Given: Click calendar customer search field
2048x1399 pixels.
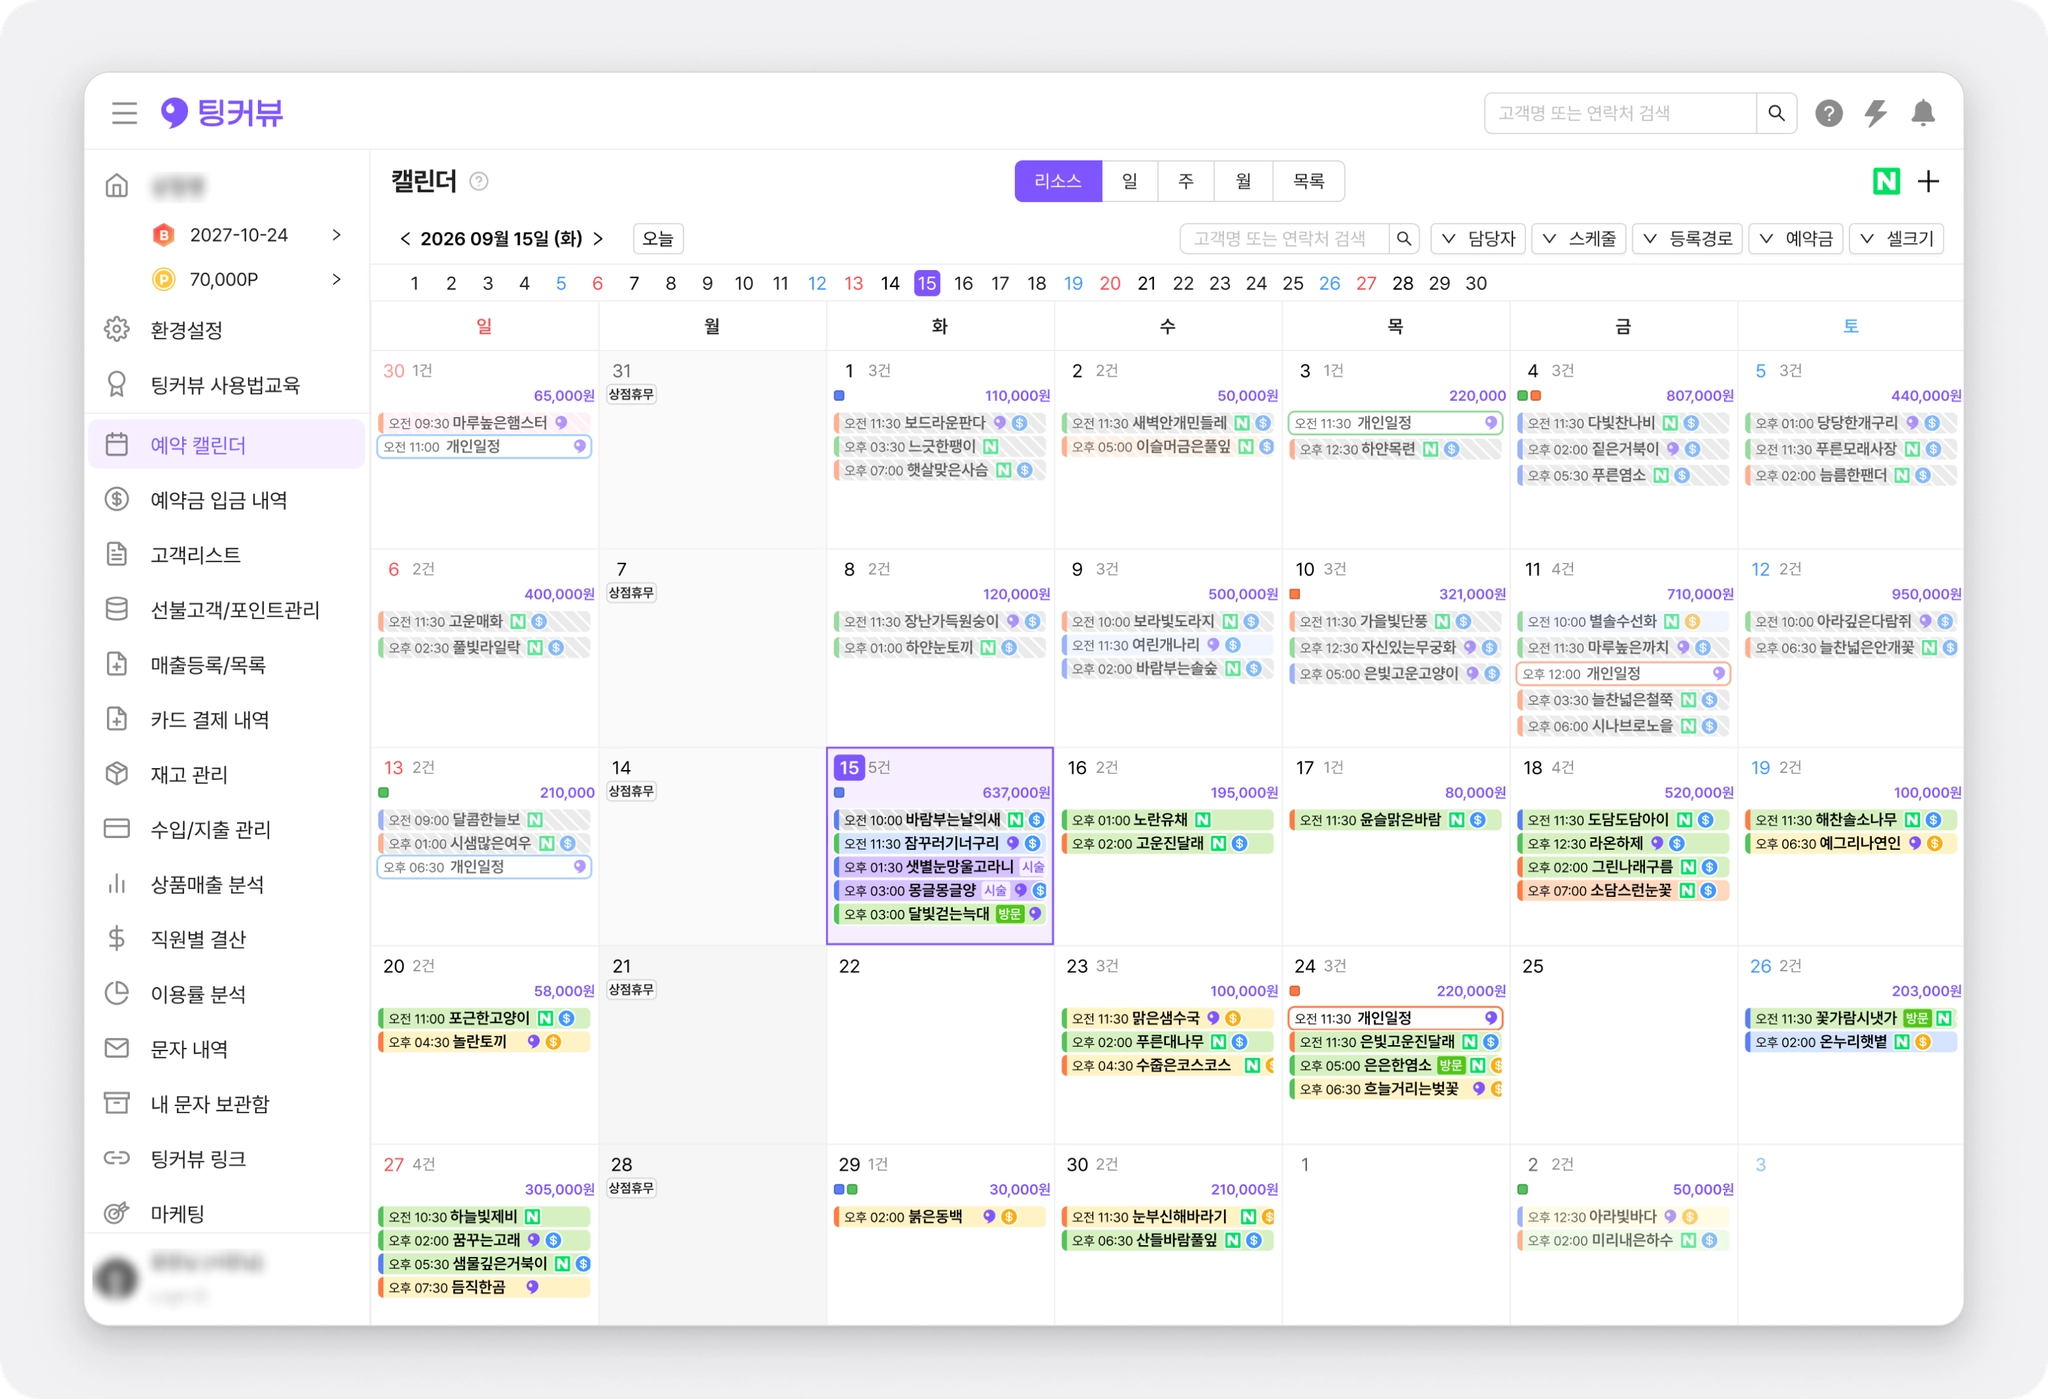Looking at the screenshot, I should (x=1284, y=239).
